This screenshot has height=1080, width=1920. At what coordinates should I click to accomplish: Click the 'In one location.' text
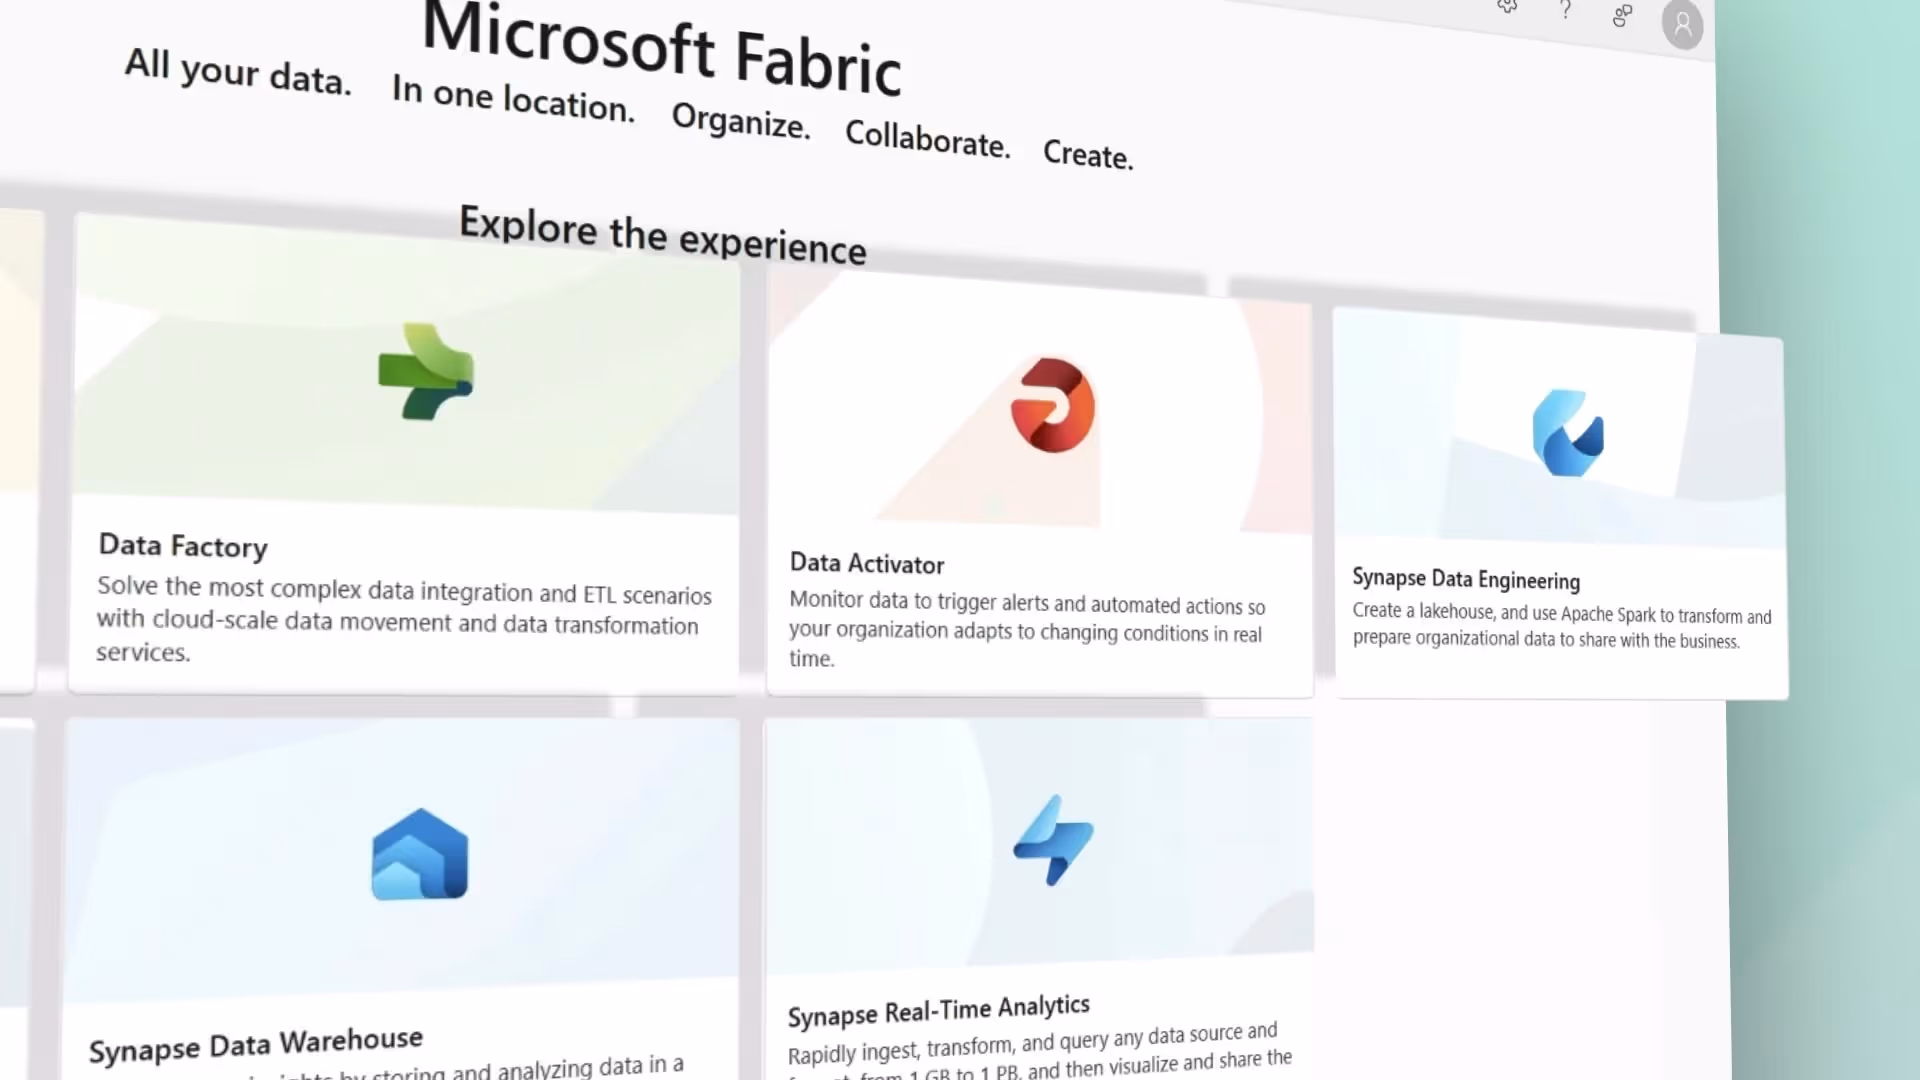coord(513,98)
